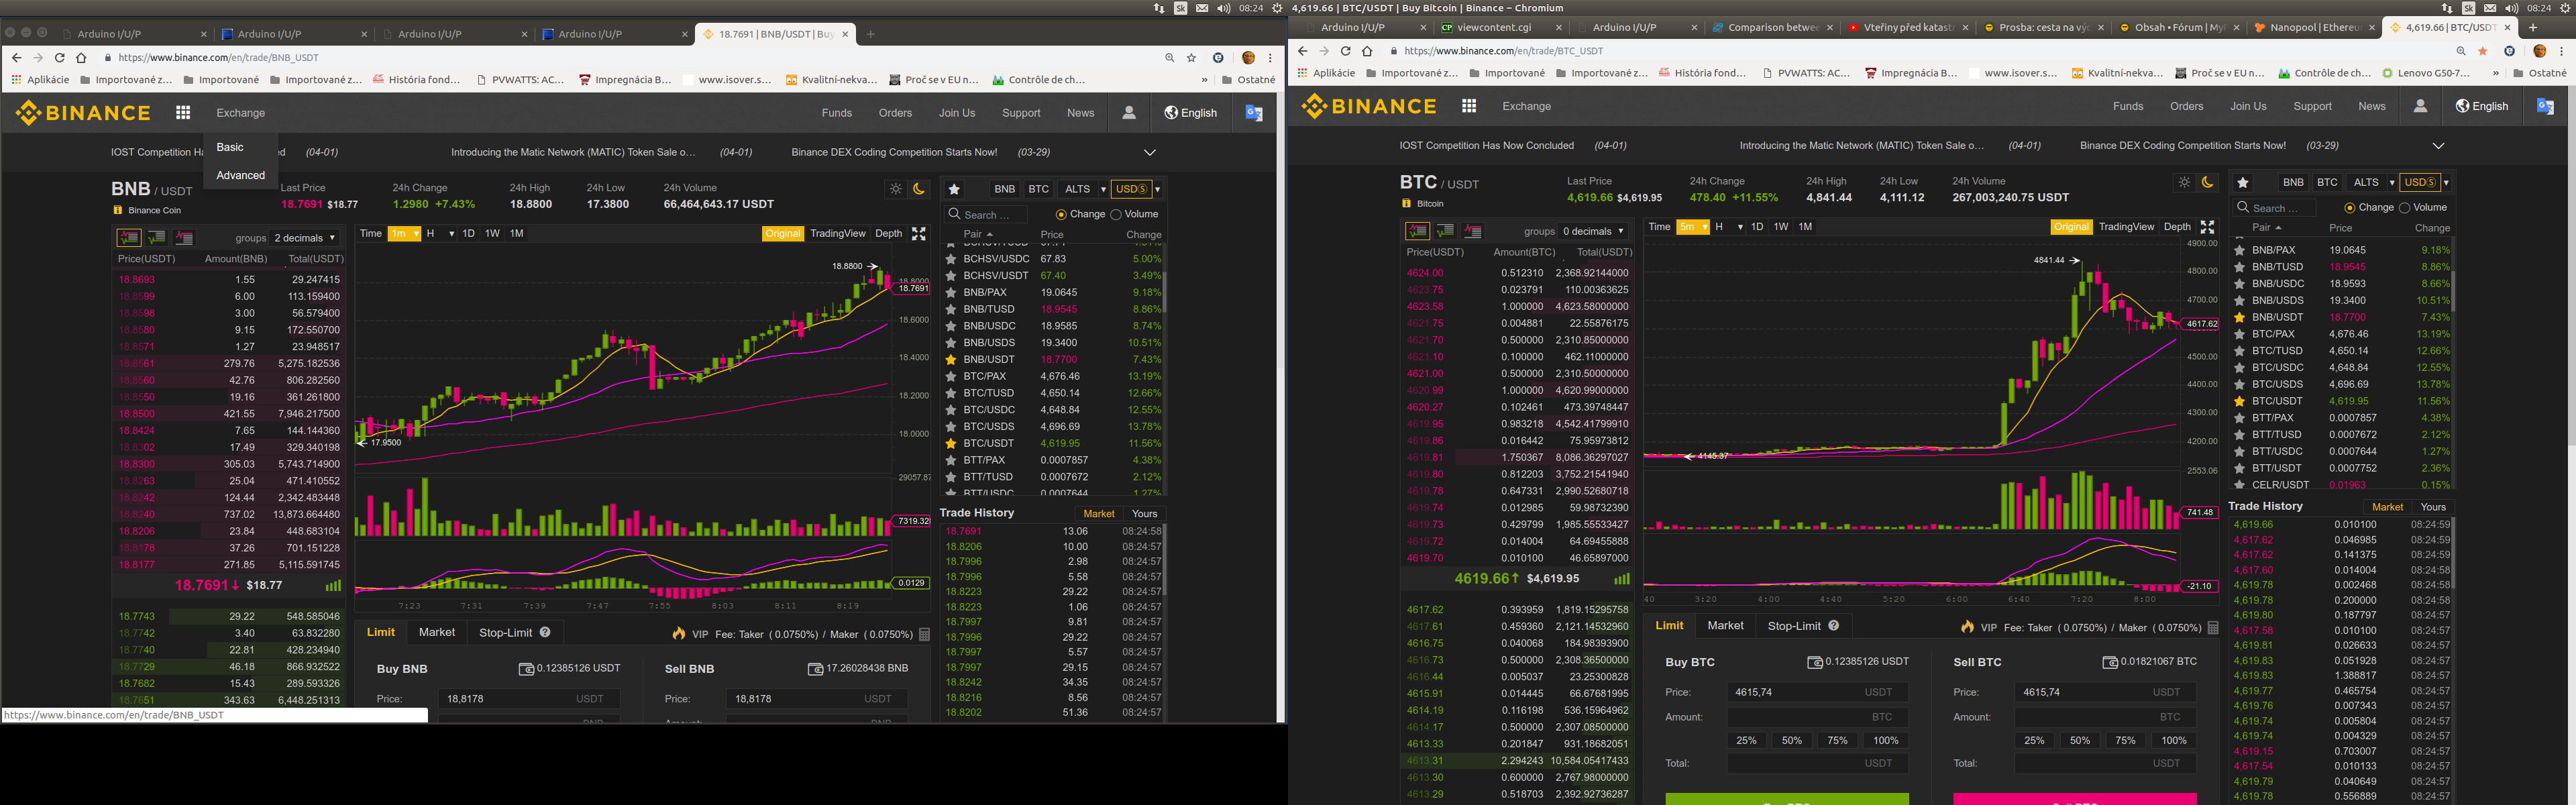The height and width of the screenshot is (805, 2576).
Task: Open the '2 decimals' groups dropdown
Action: click(x=305, y=238)
